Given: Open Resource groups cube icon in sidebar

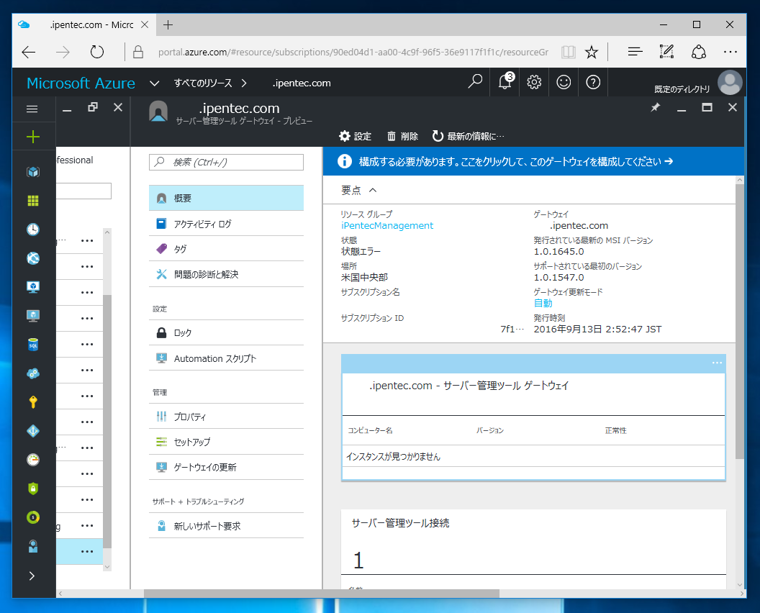Looking at the screenshot, I should 33,172.
